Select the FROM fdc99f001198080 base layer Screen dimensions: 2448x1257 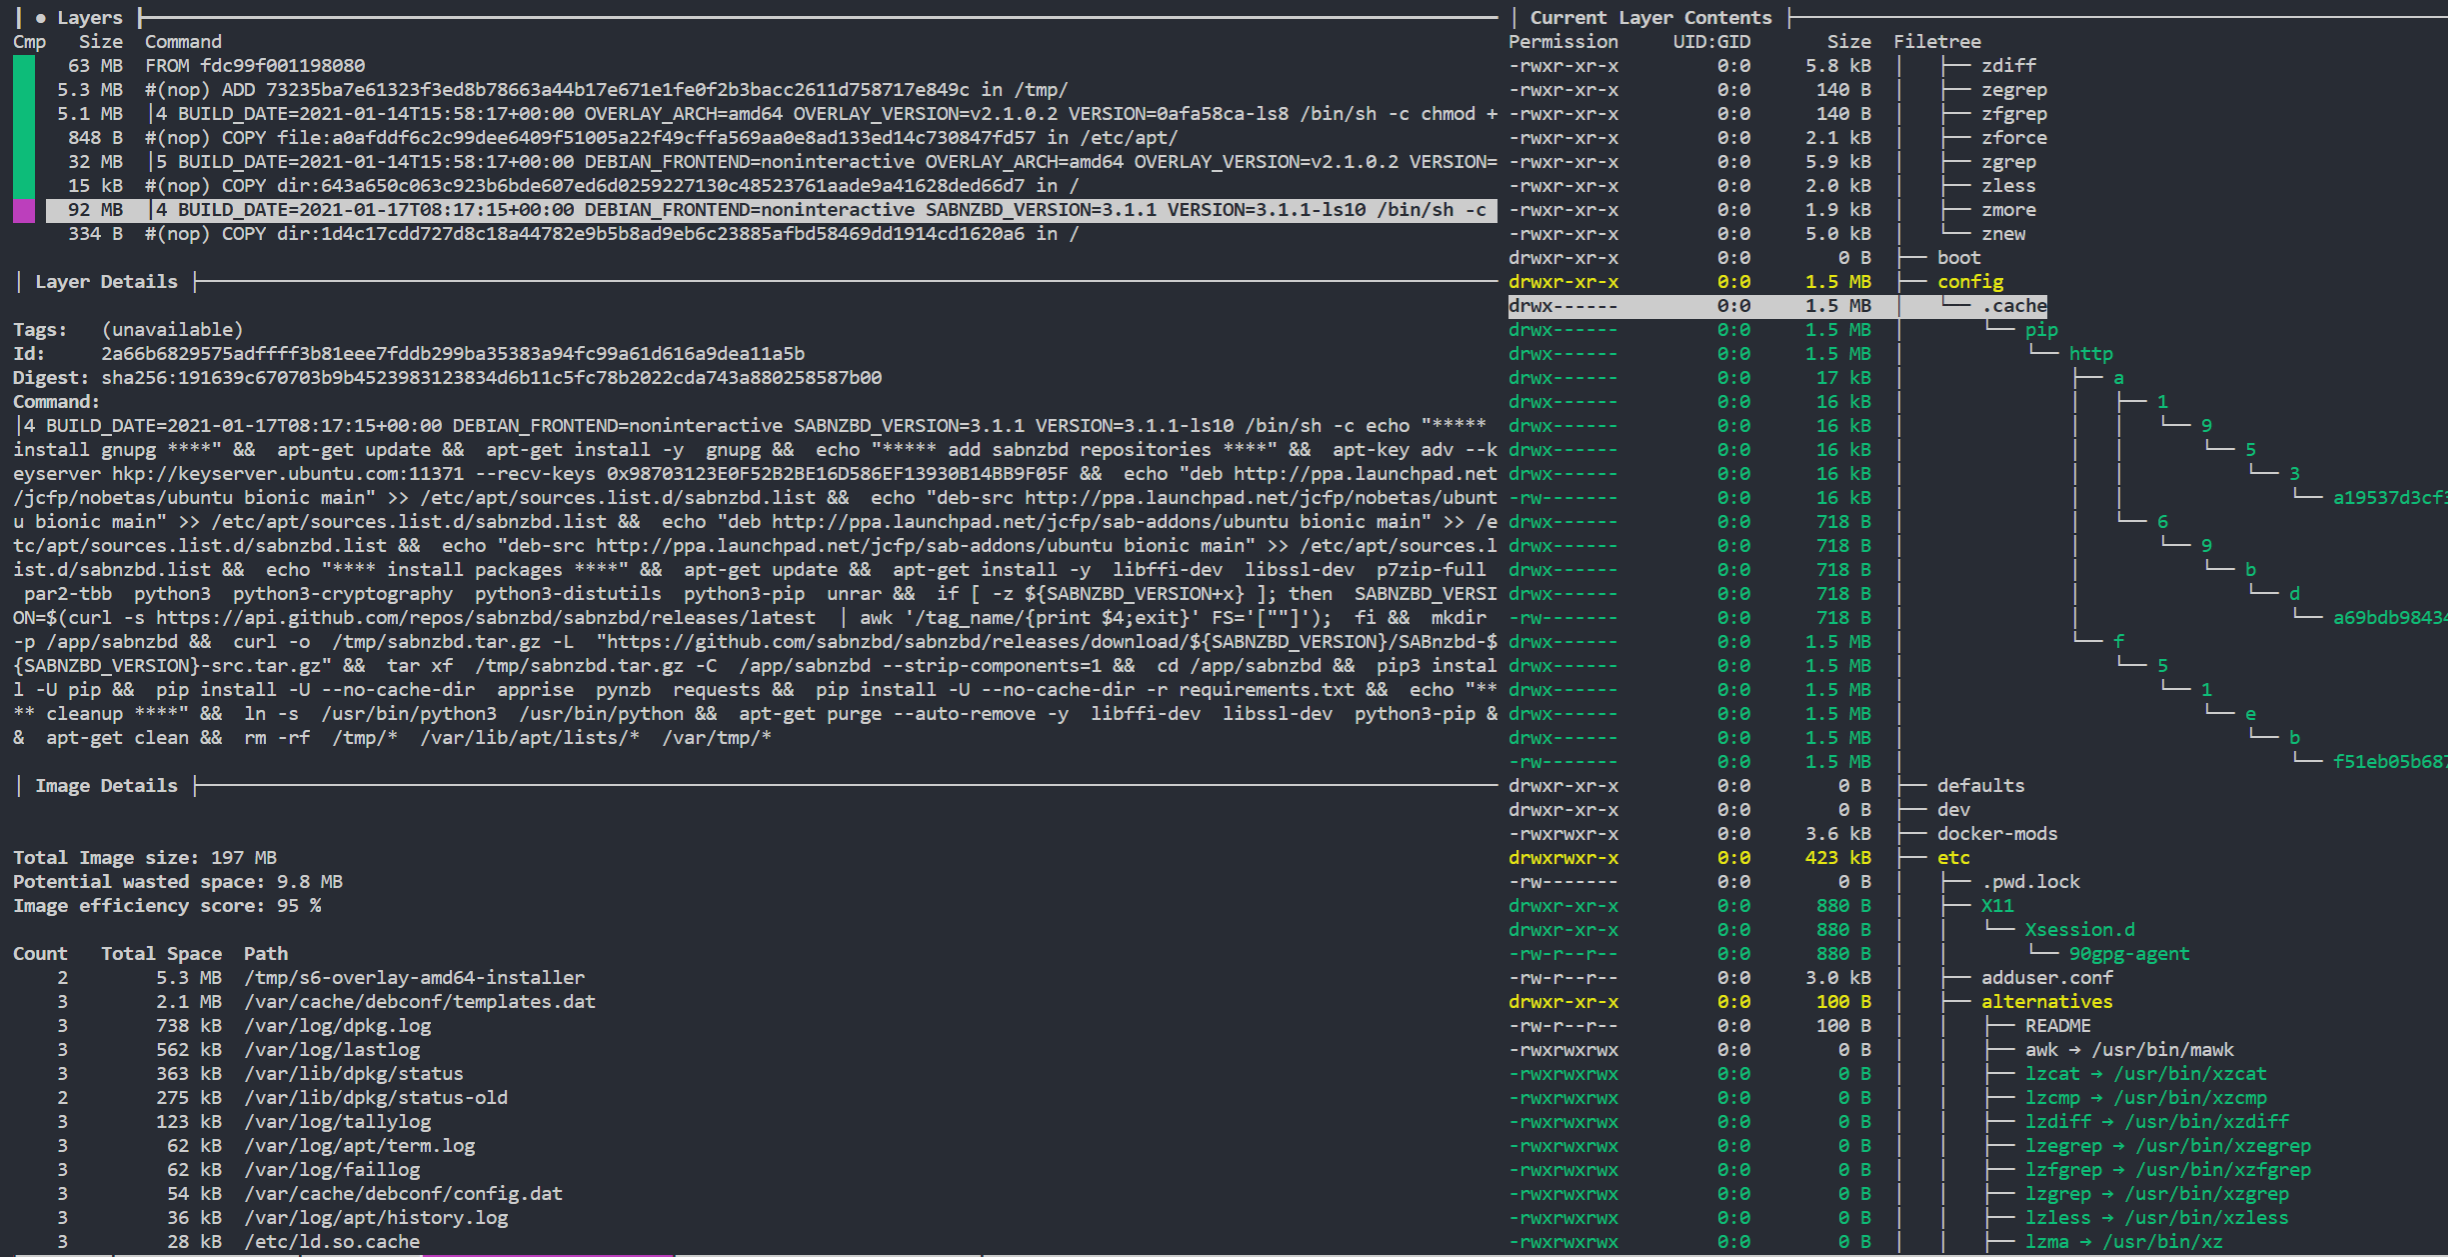[250, 65]
